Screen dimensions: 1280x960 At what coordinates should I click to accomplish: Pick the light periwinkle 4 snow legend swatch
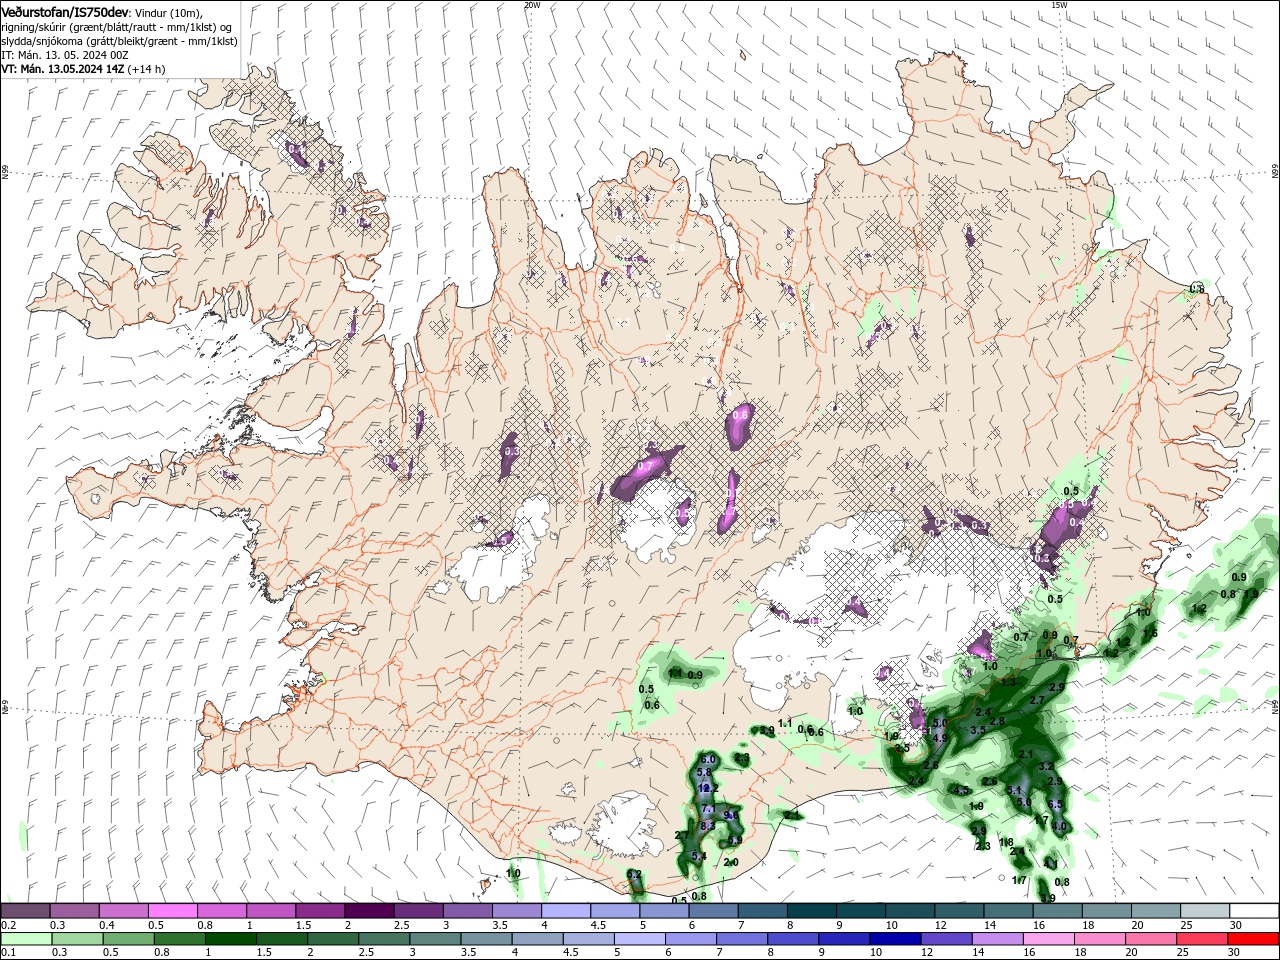pos(565,911)
